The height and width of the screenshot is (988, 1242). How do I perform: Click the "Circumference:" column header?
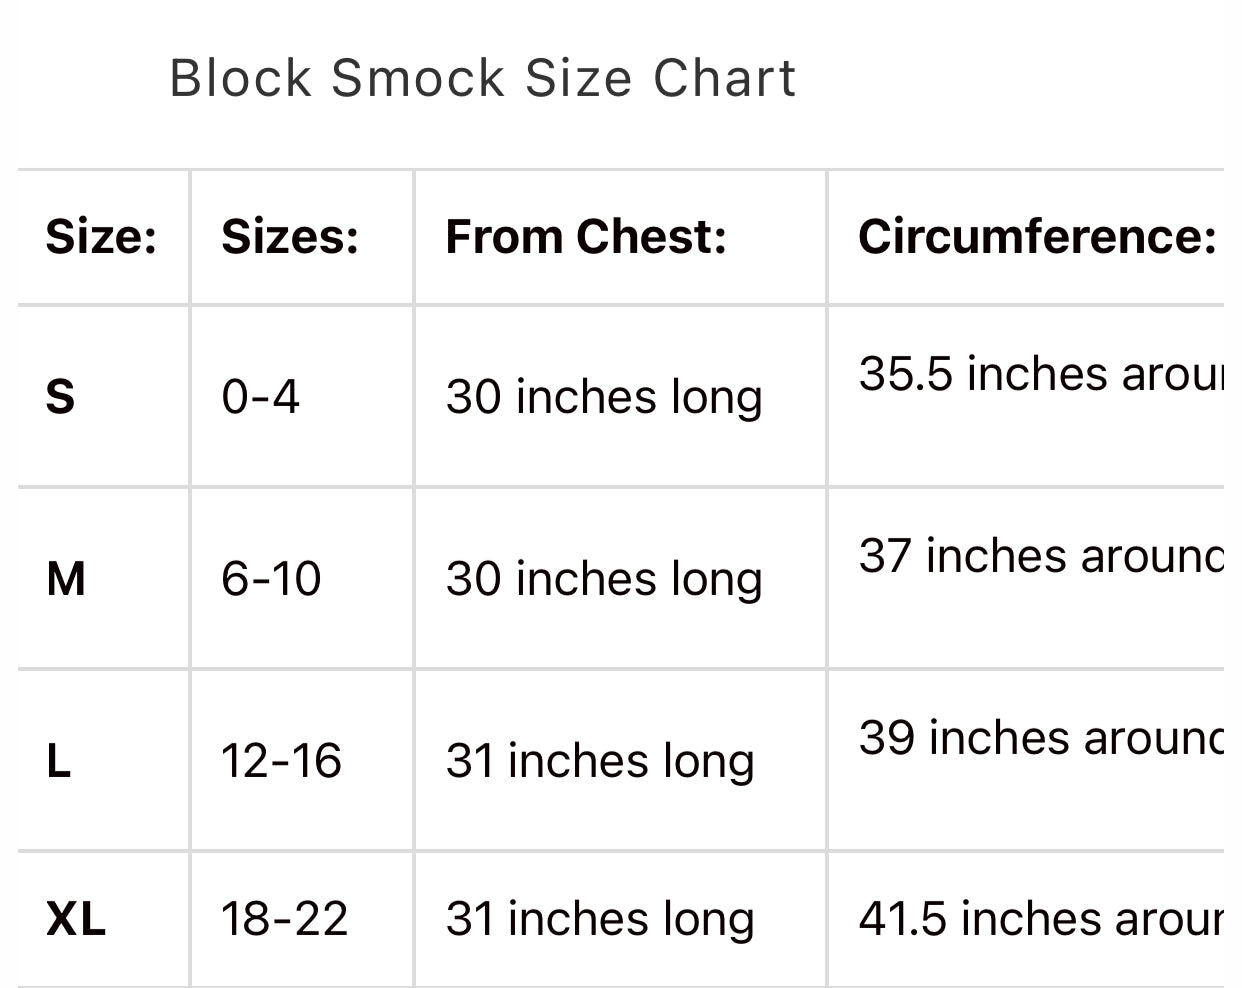tap(1036, 238)
